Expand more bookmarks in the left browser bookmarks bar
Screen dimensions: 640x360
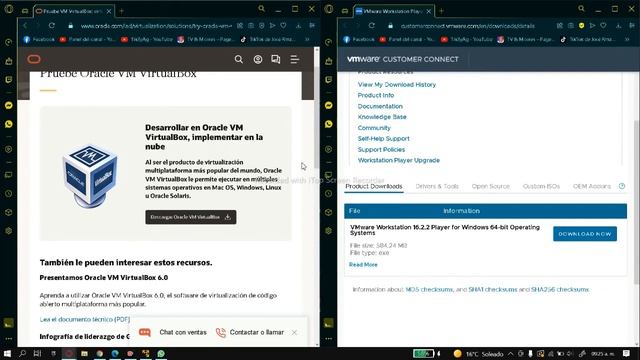(307, 40)
